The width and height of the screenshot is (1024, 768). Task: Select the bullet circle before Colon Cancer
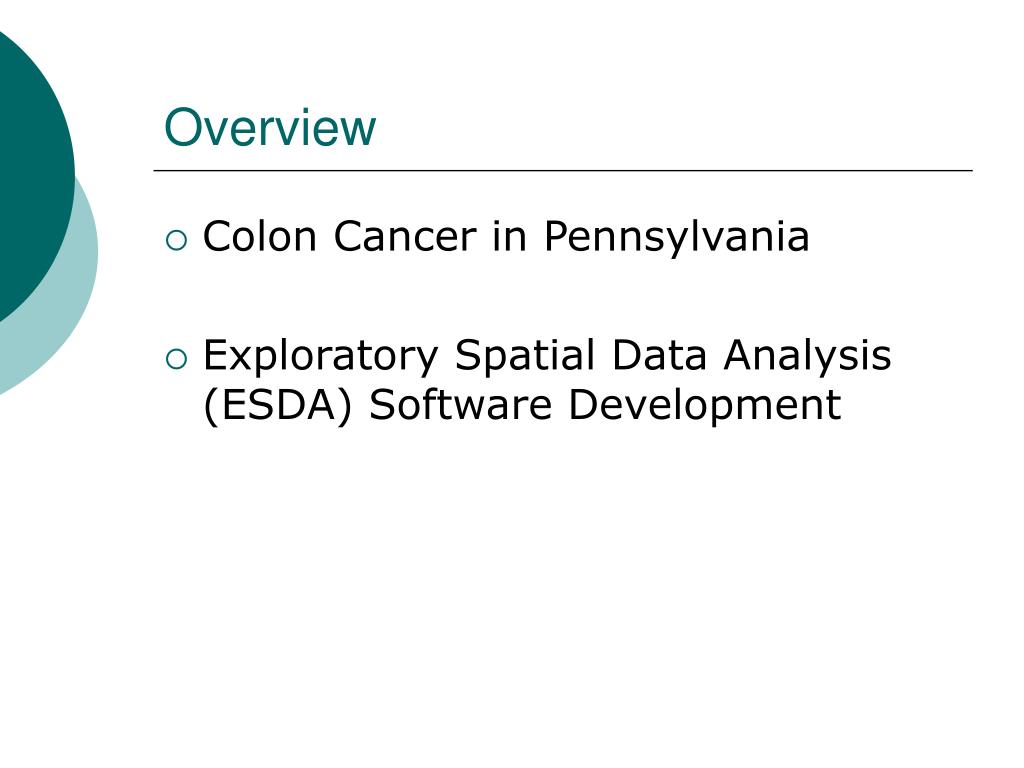(x=176, y=240)
